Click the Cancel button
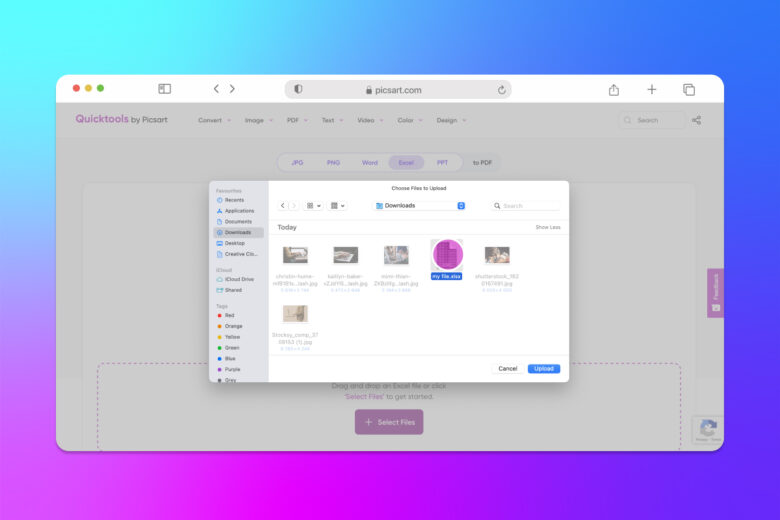This screenshot has height=520, width=780. point(507,369)
